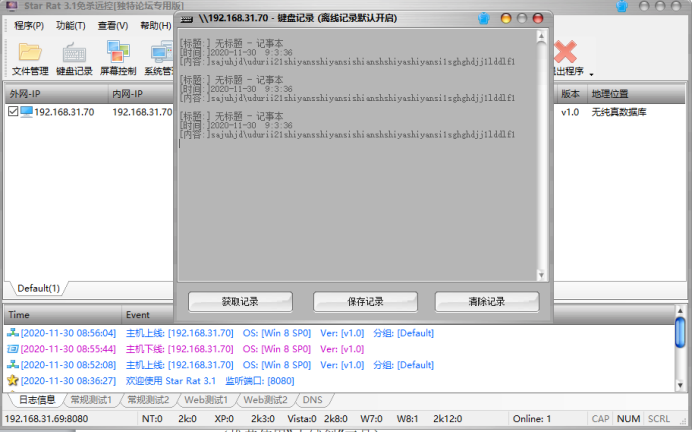Minimize the keylogger dialog with orange button
Viewport: 693px width, 432px height.
[x=506, y=18]
